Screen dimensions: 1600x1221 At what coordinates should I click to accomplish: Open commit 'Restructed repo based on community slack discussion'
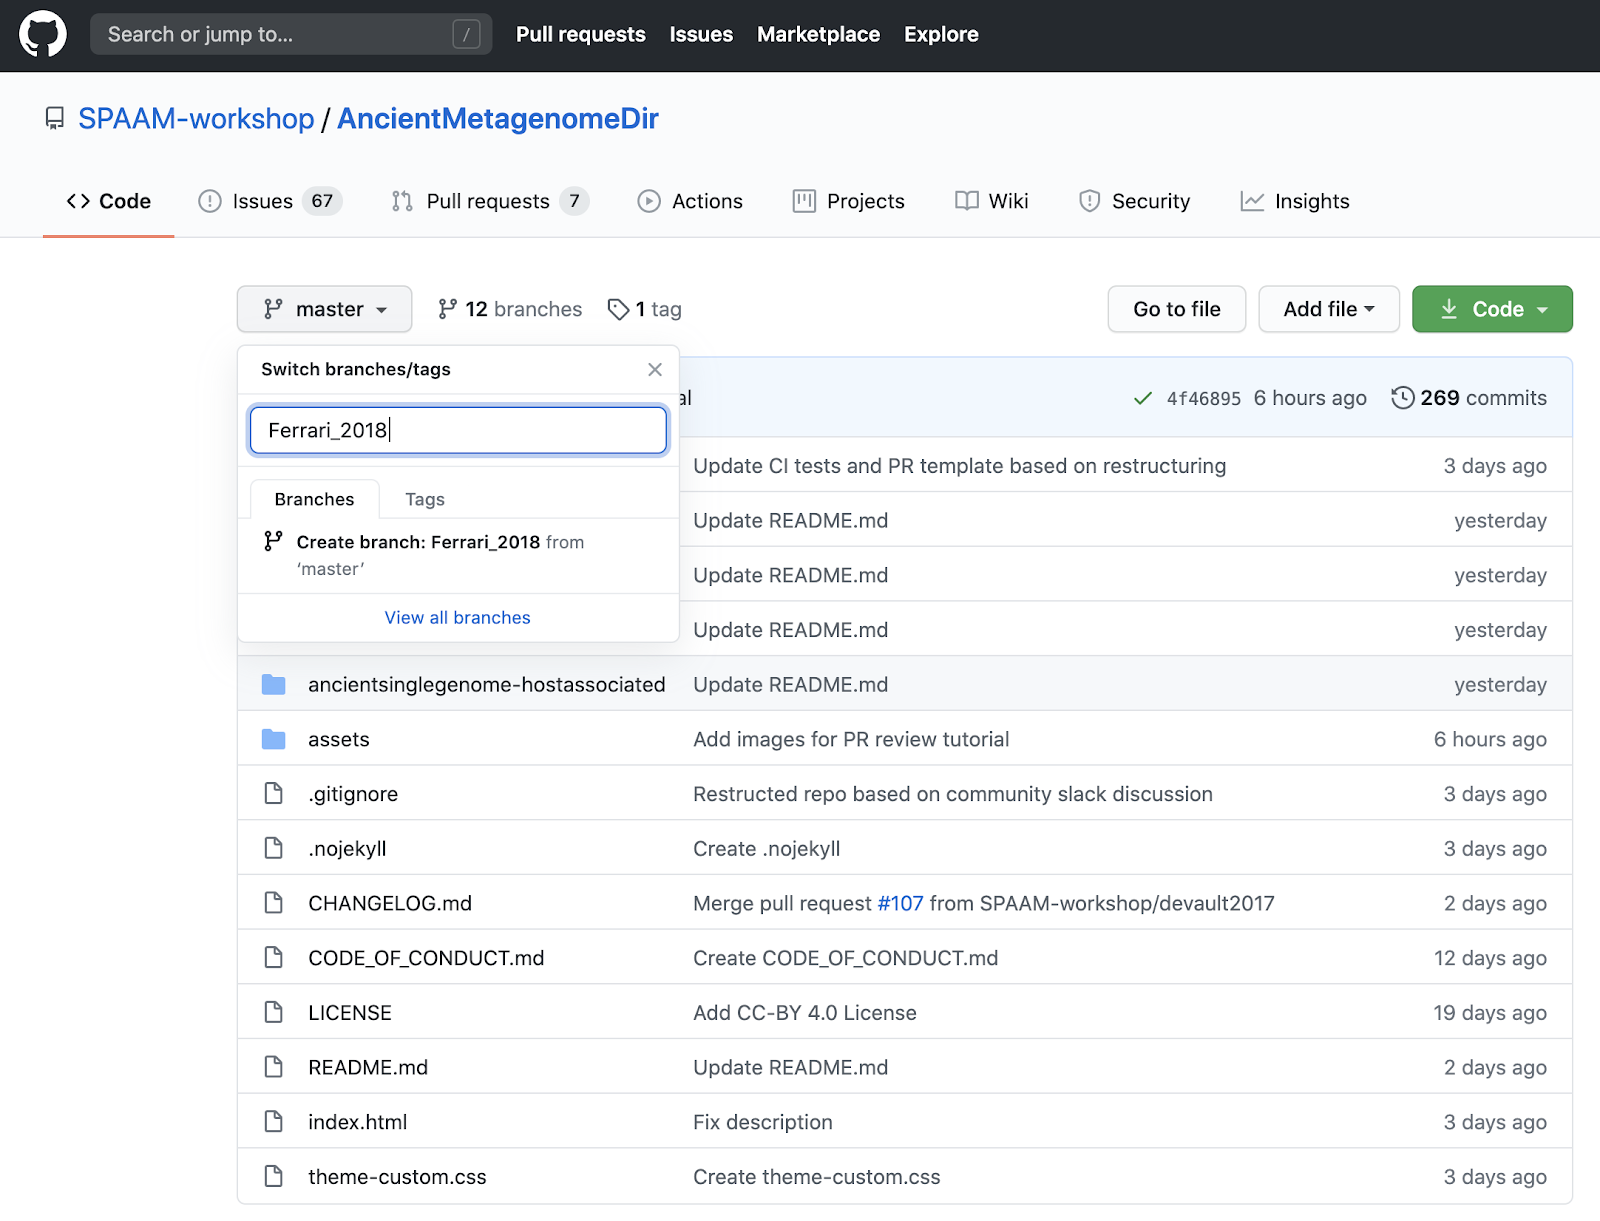pyautogui.click(x=953, y=794)
